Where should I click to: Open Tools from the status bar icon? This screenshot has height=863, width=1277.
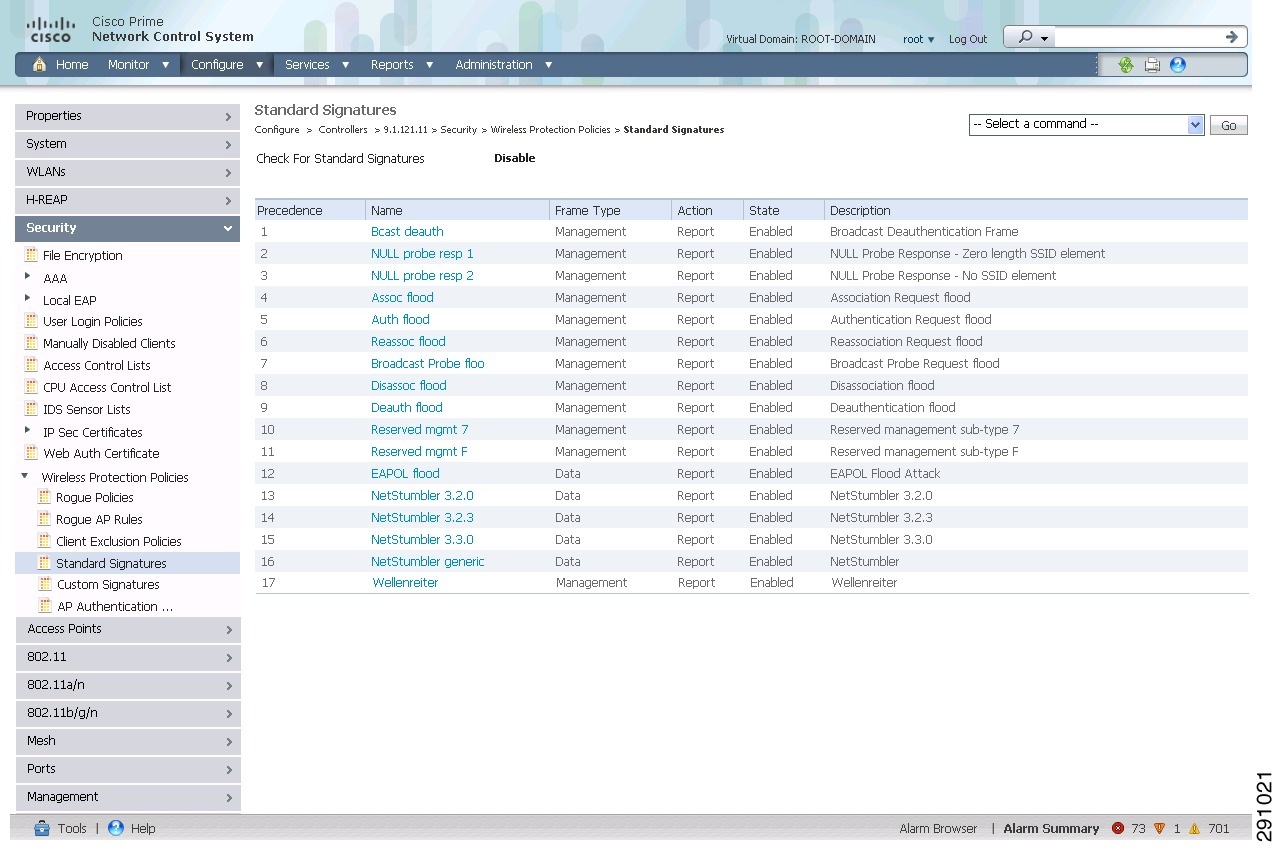pyautogui.click(x=42, y=828)
